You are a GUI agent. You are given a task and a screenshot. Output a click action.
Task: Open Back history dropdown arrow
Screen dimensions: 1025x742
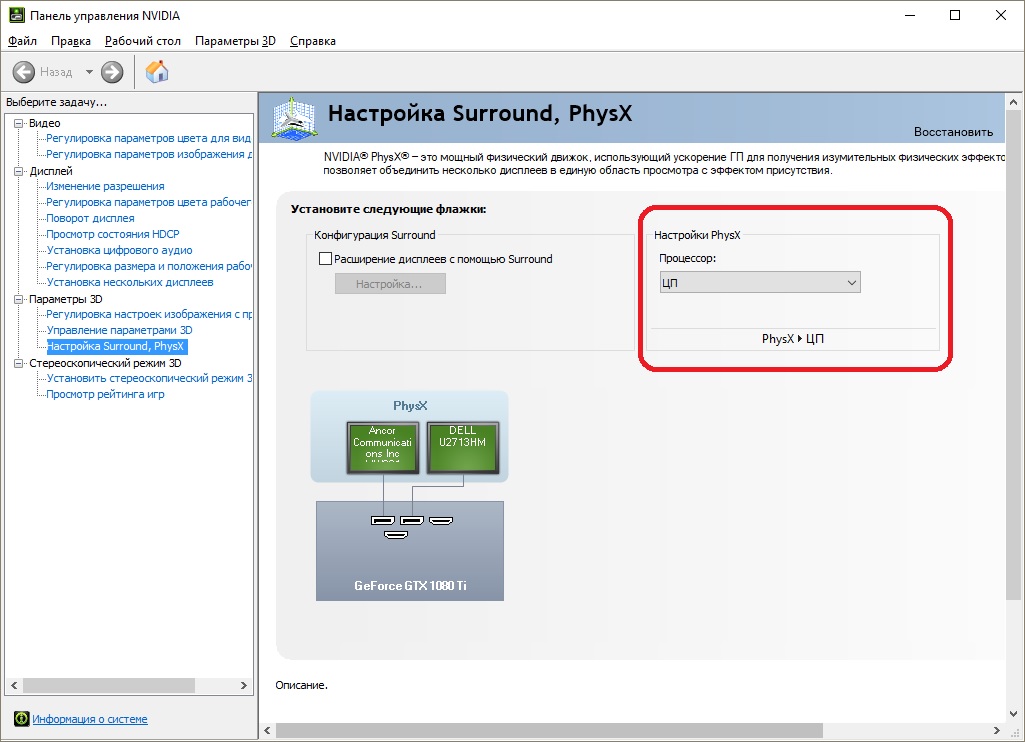coord(89,72)
